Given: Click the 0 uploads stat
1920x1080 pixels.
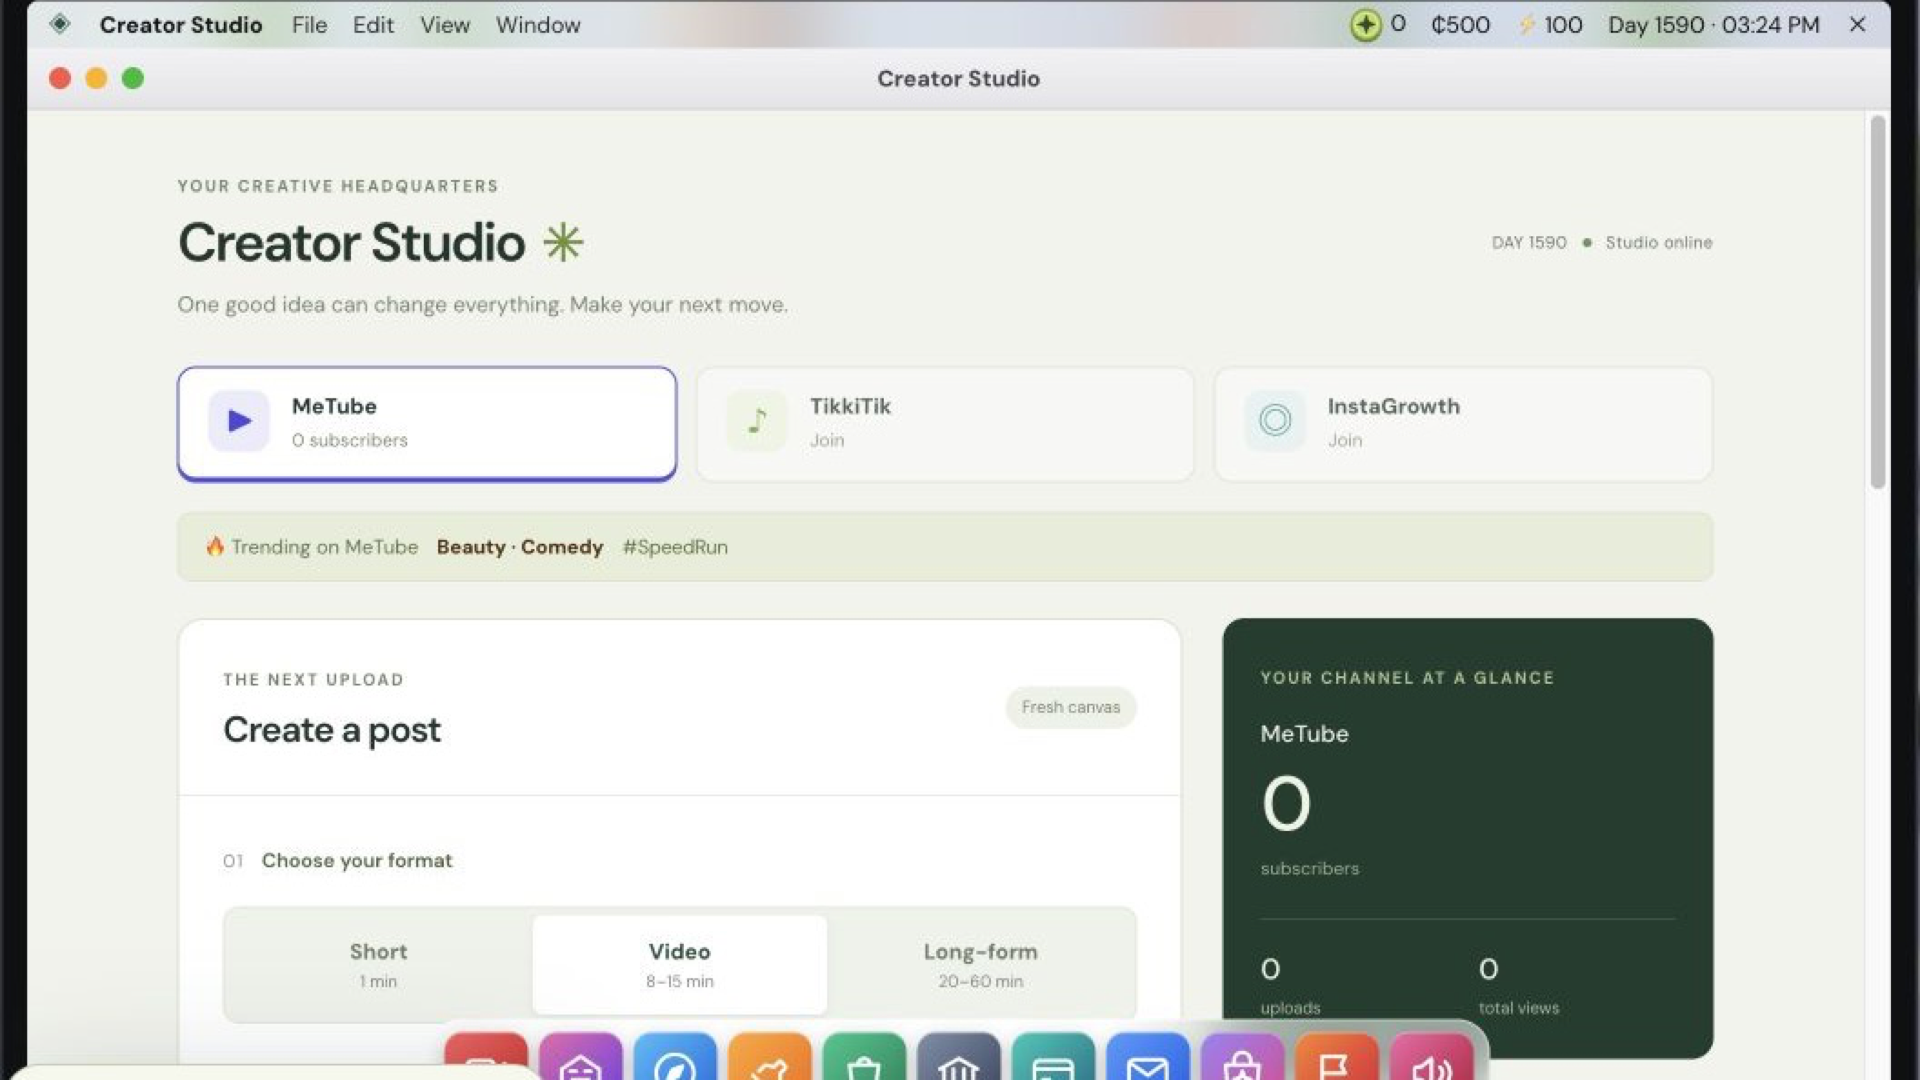Looking at the screenshot, I should pyautogui.click(x=1290, y=986).
